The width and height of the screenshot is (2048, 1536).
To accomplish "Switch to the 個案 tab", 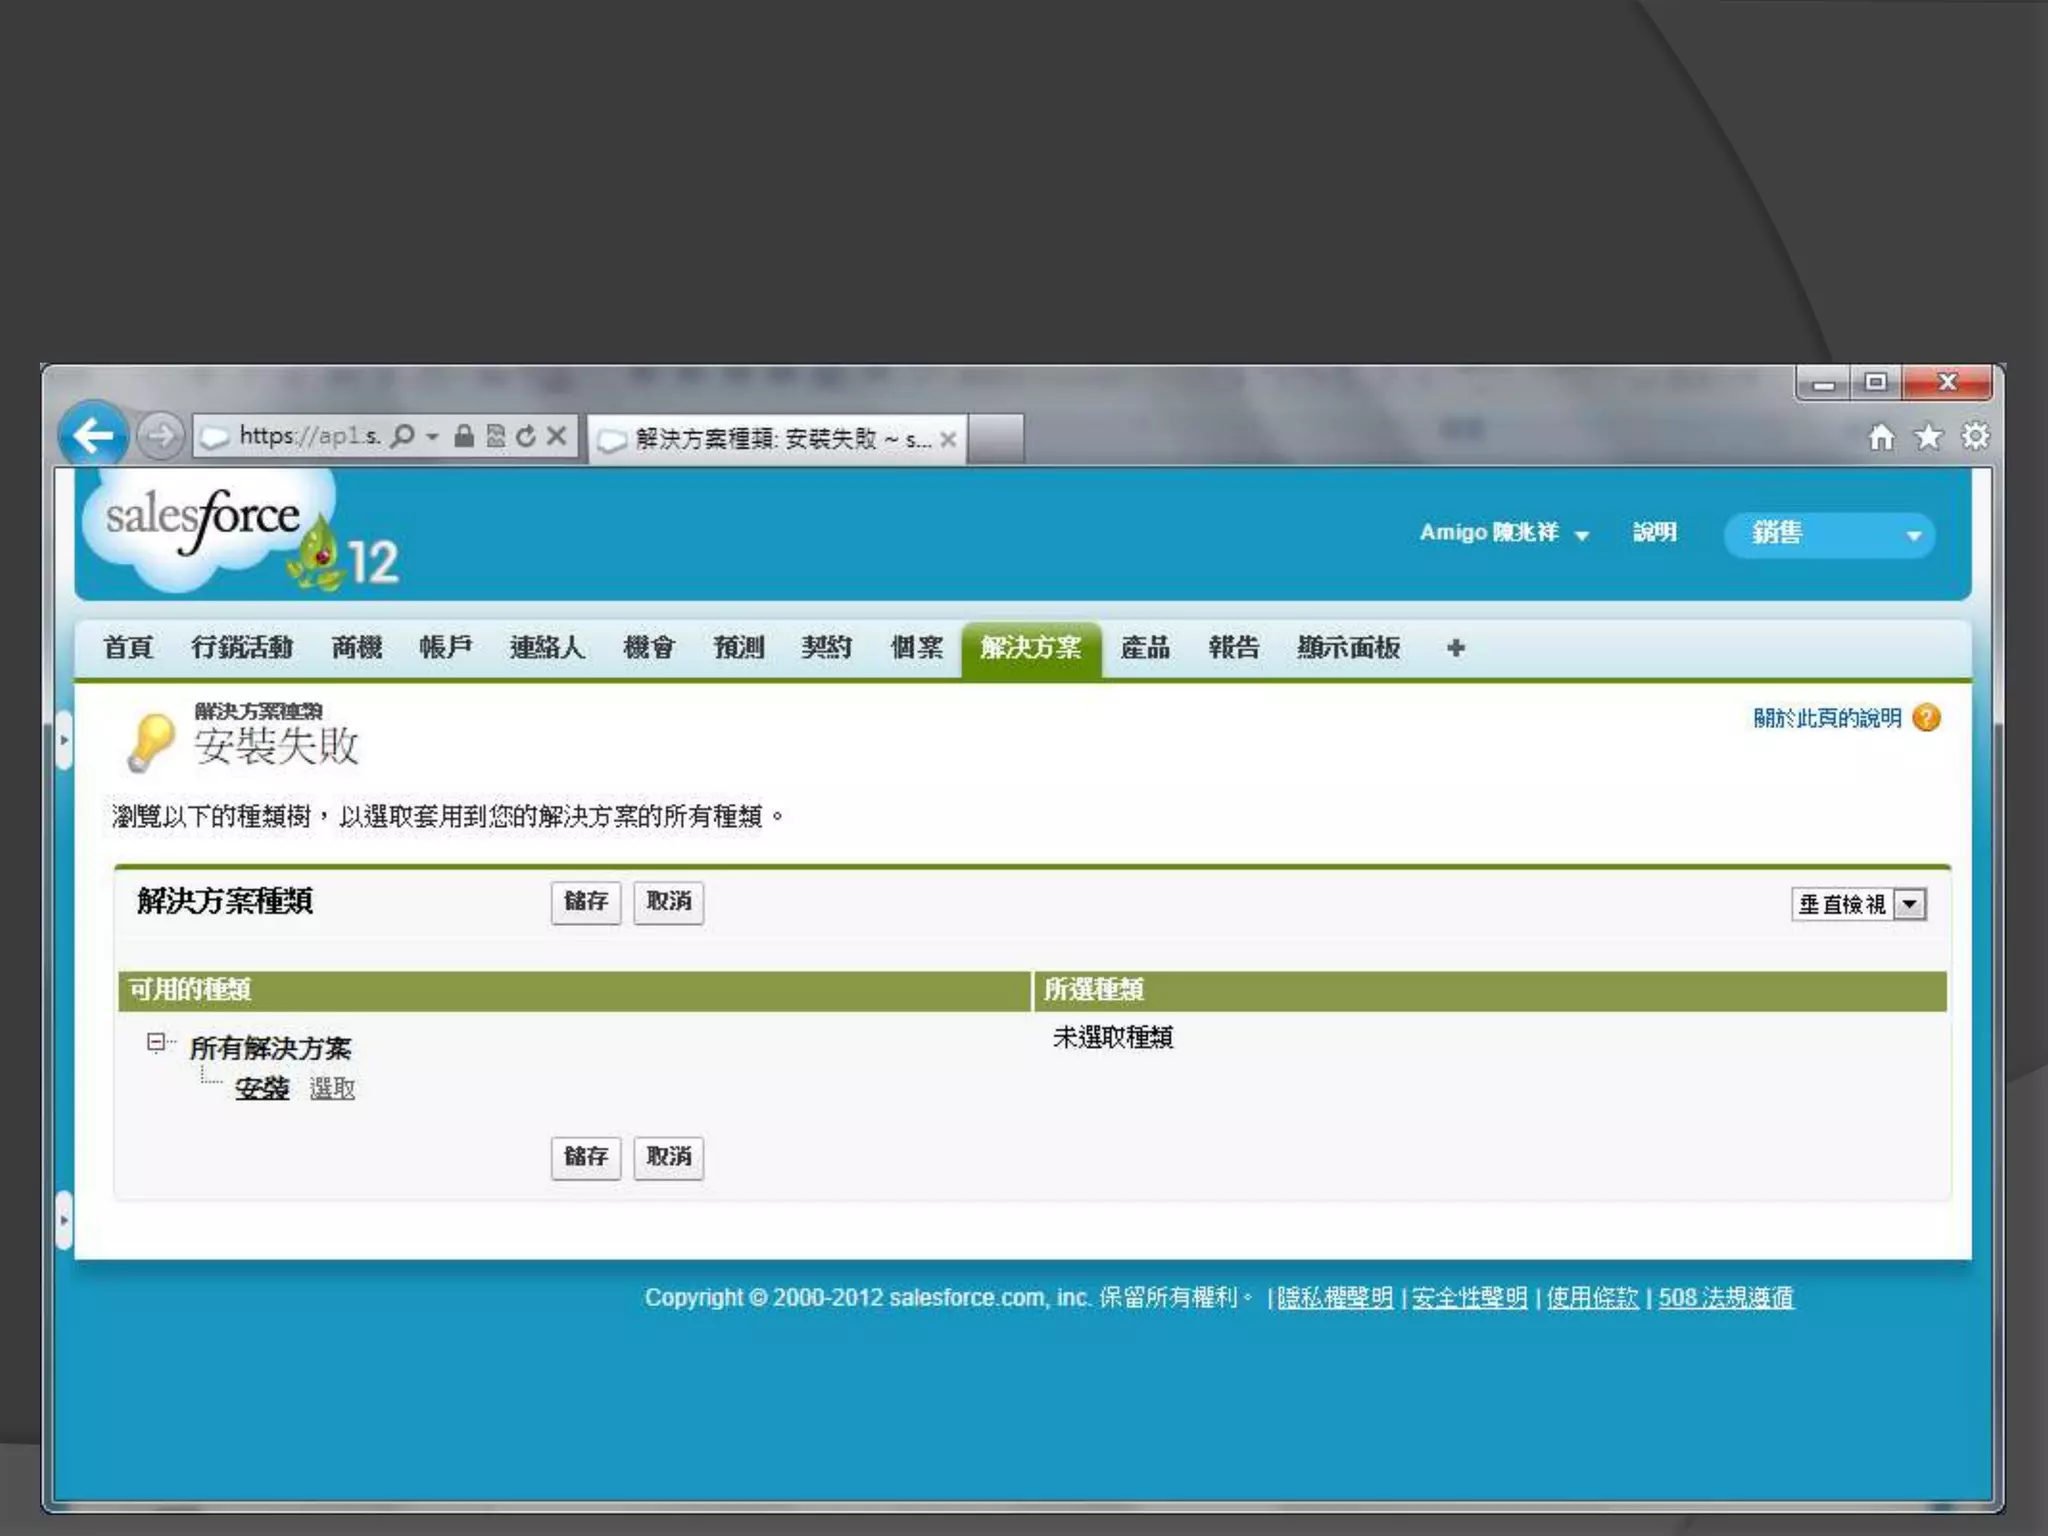I will (916, 648).
